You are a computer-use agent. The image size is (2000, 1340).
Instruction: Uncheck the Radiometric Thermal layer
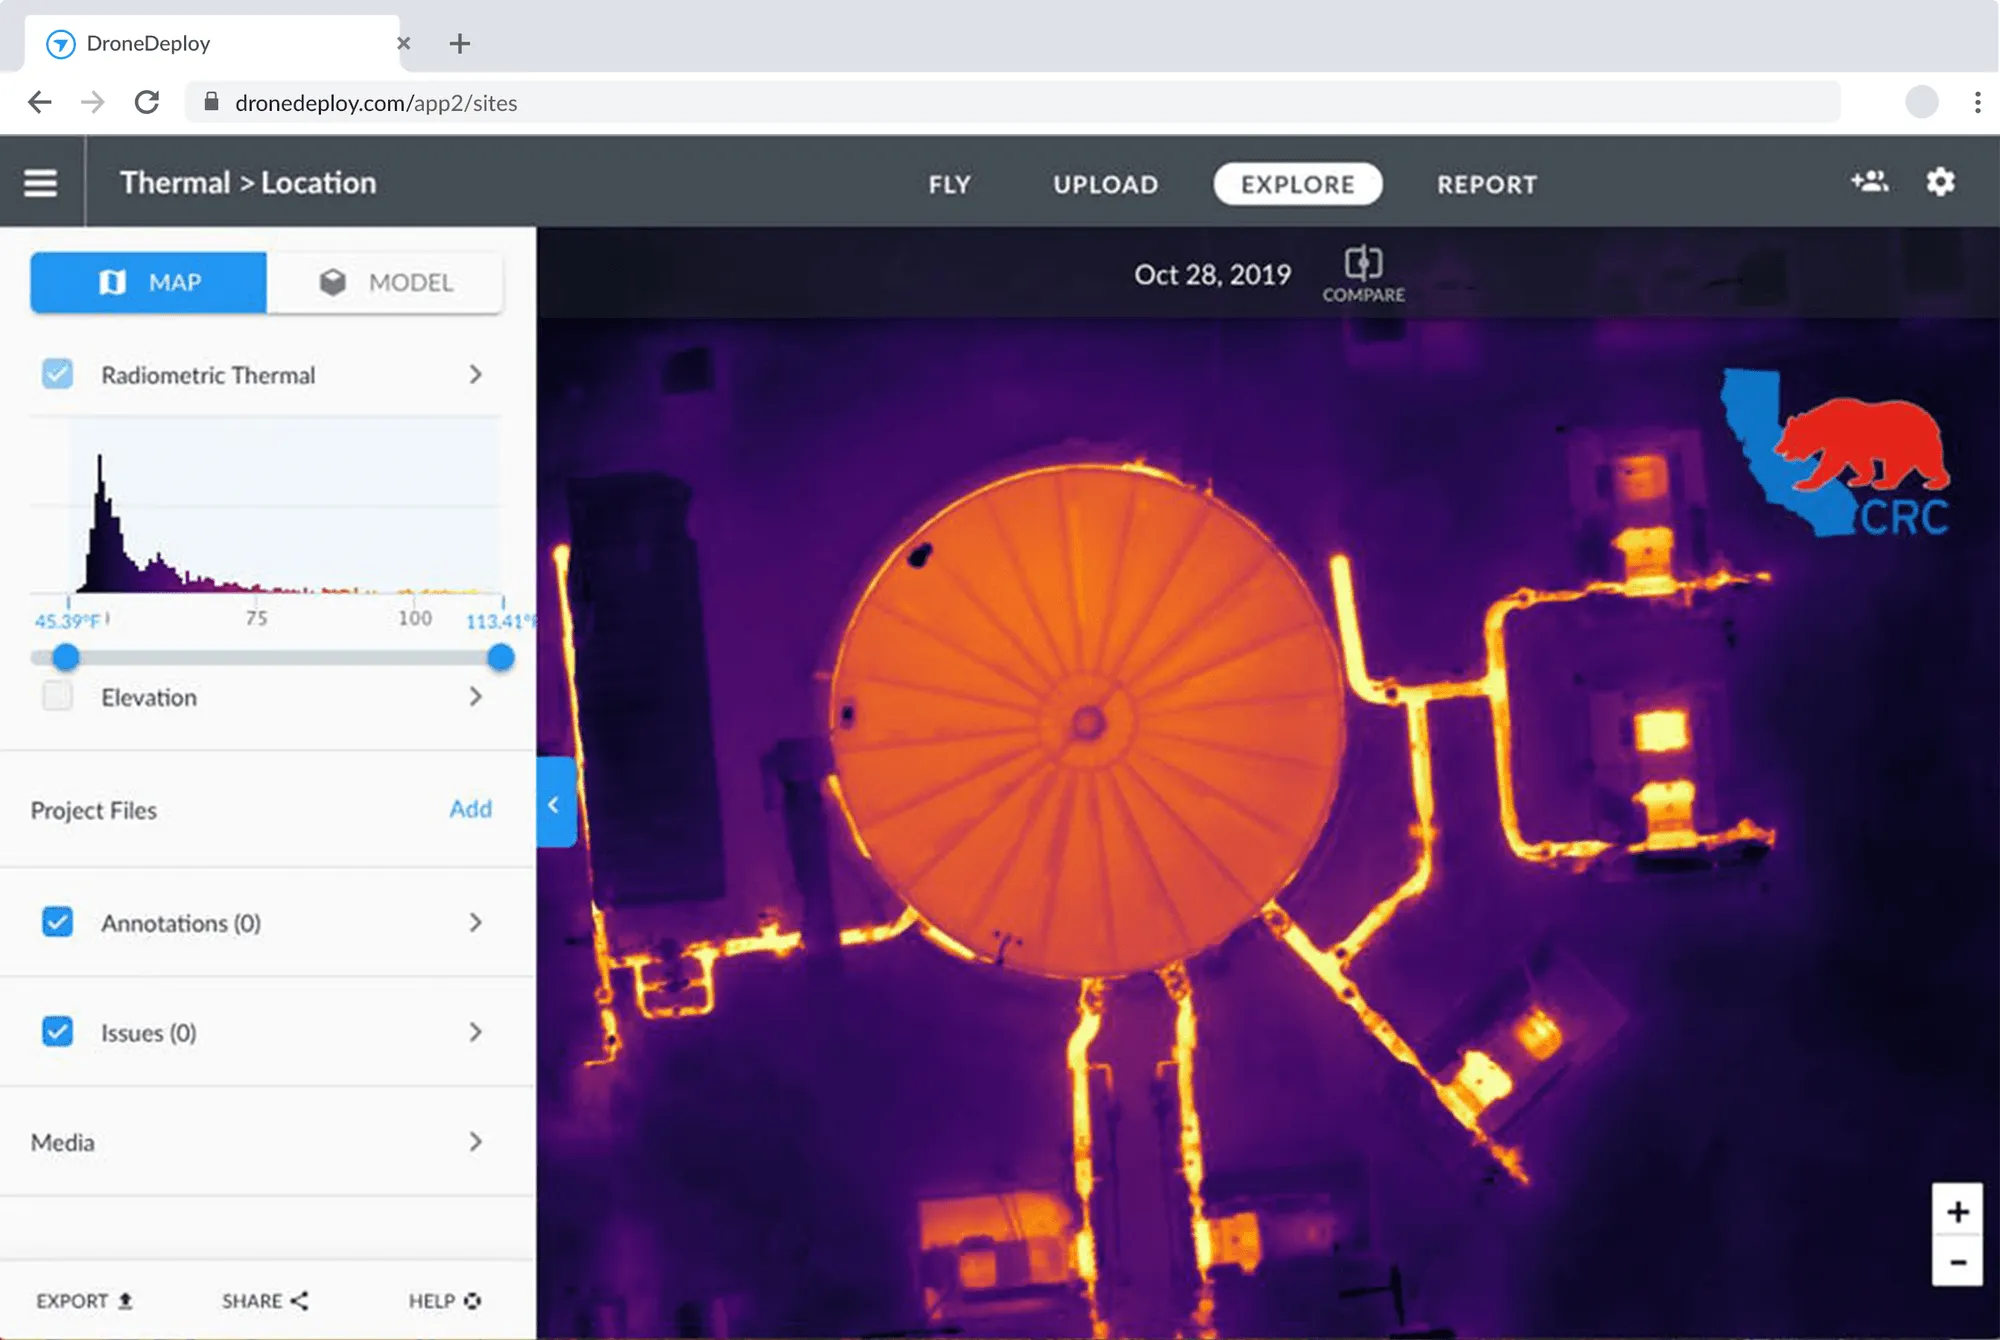click(x=58, y=374)
